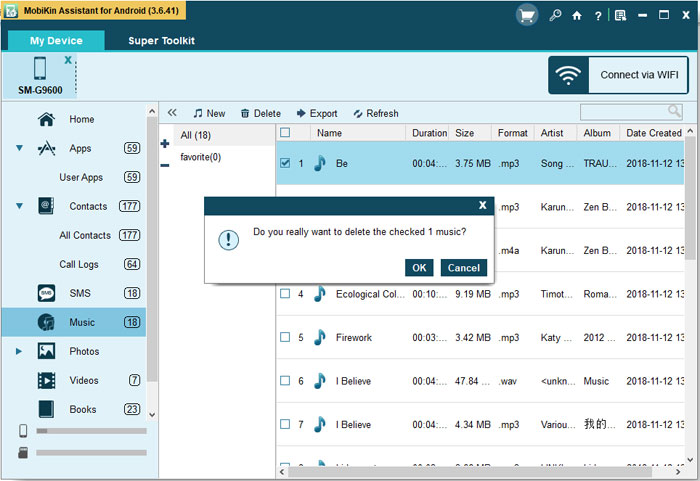The image size is (700, 481).
Task: Open help via the question mark icon
Action: tap(598, 16)
